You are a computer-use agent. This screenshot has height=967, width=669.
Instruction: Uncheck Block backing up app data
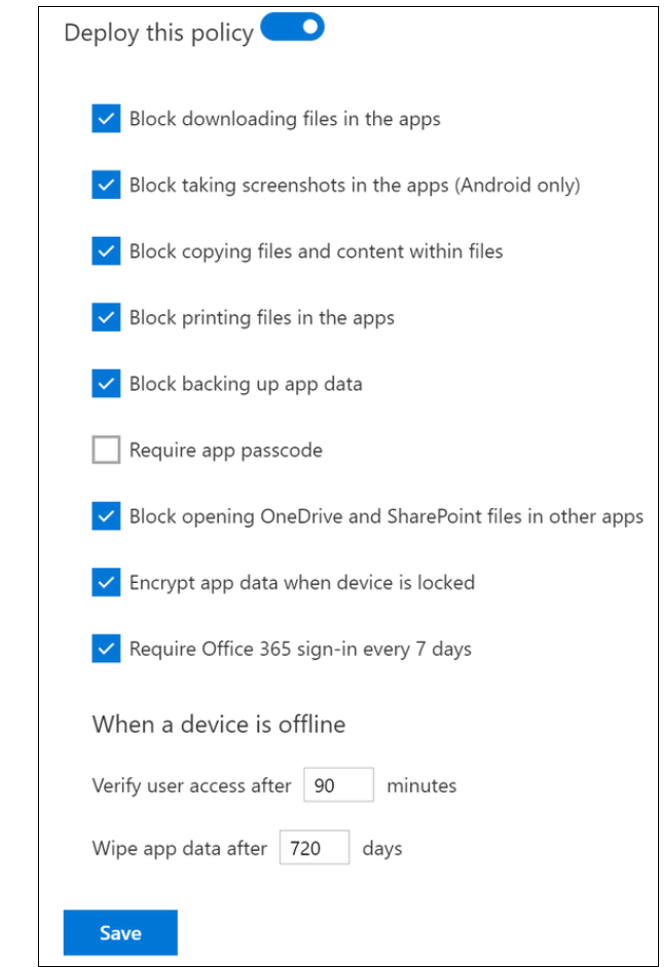click(106, 384)
